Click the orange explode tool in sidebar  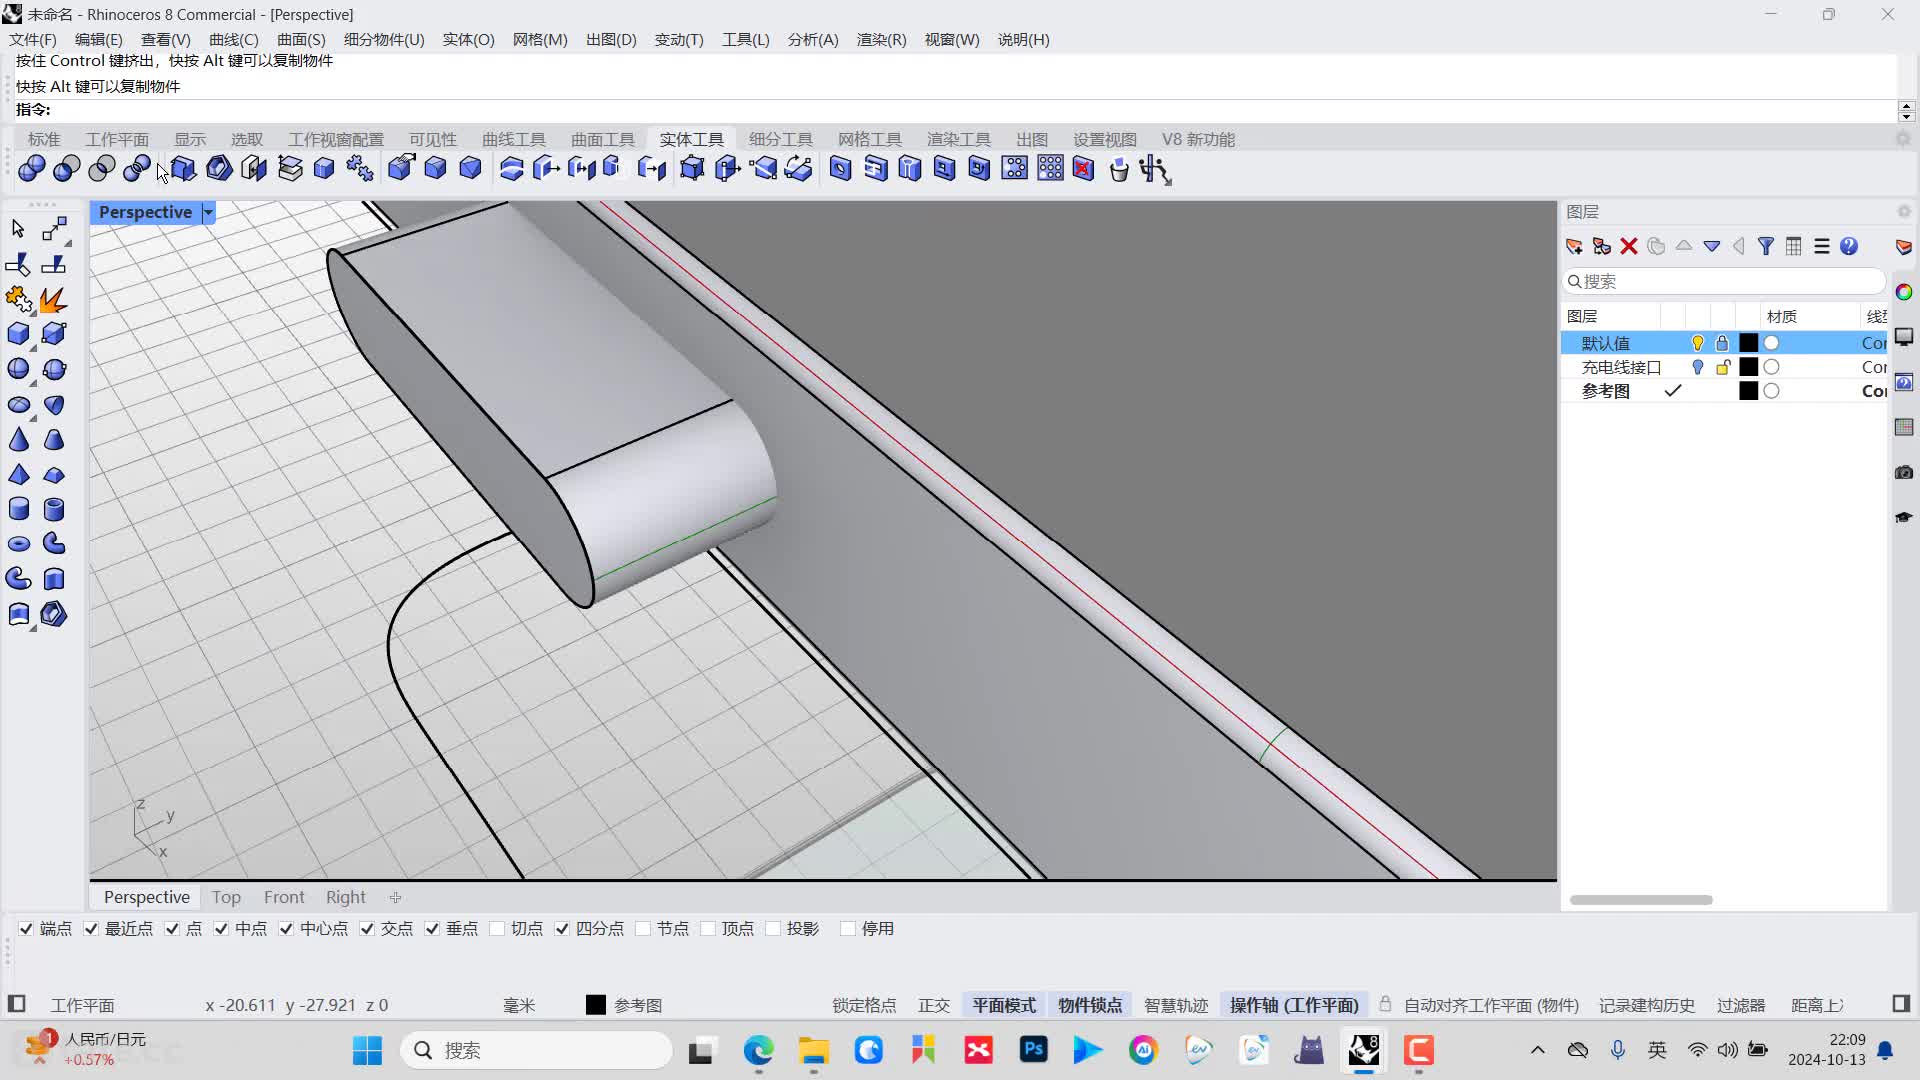click(54, 299)
